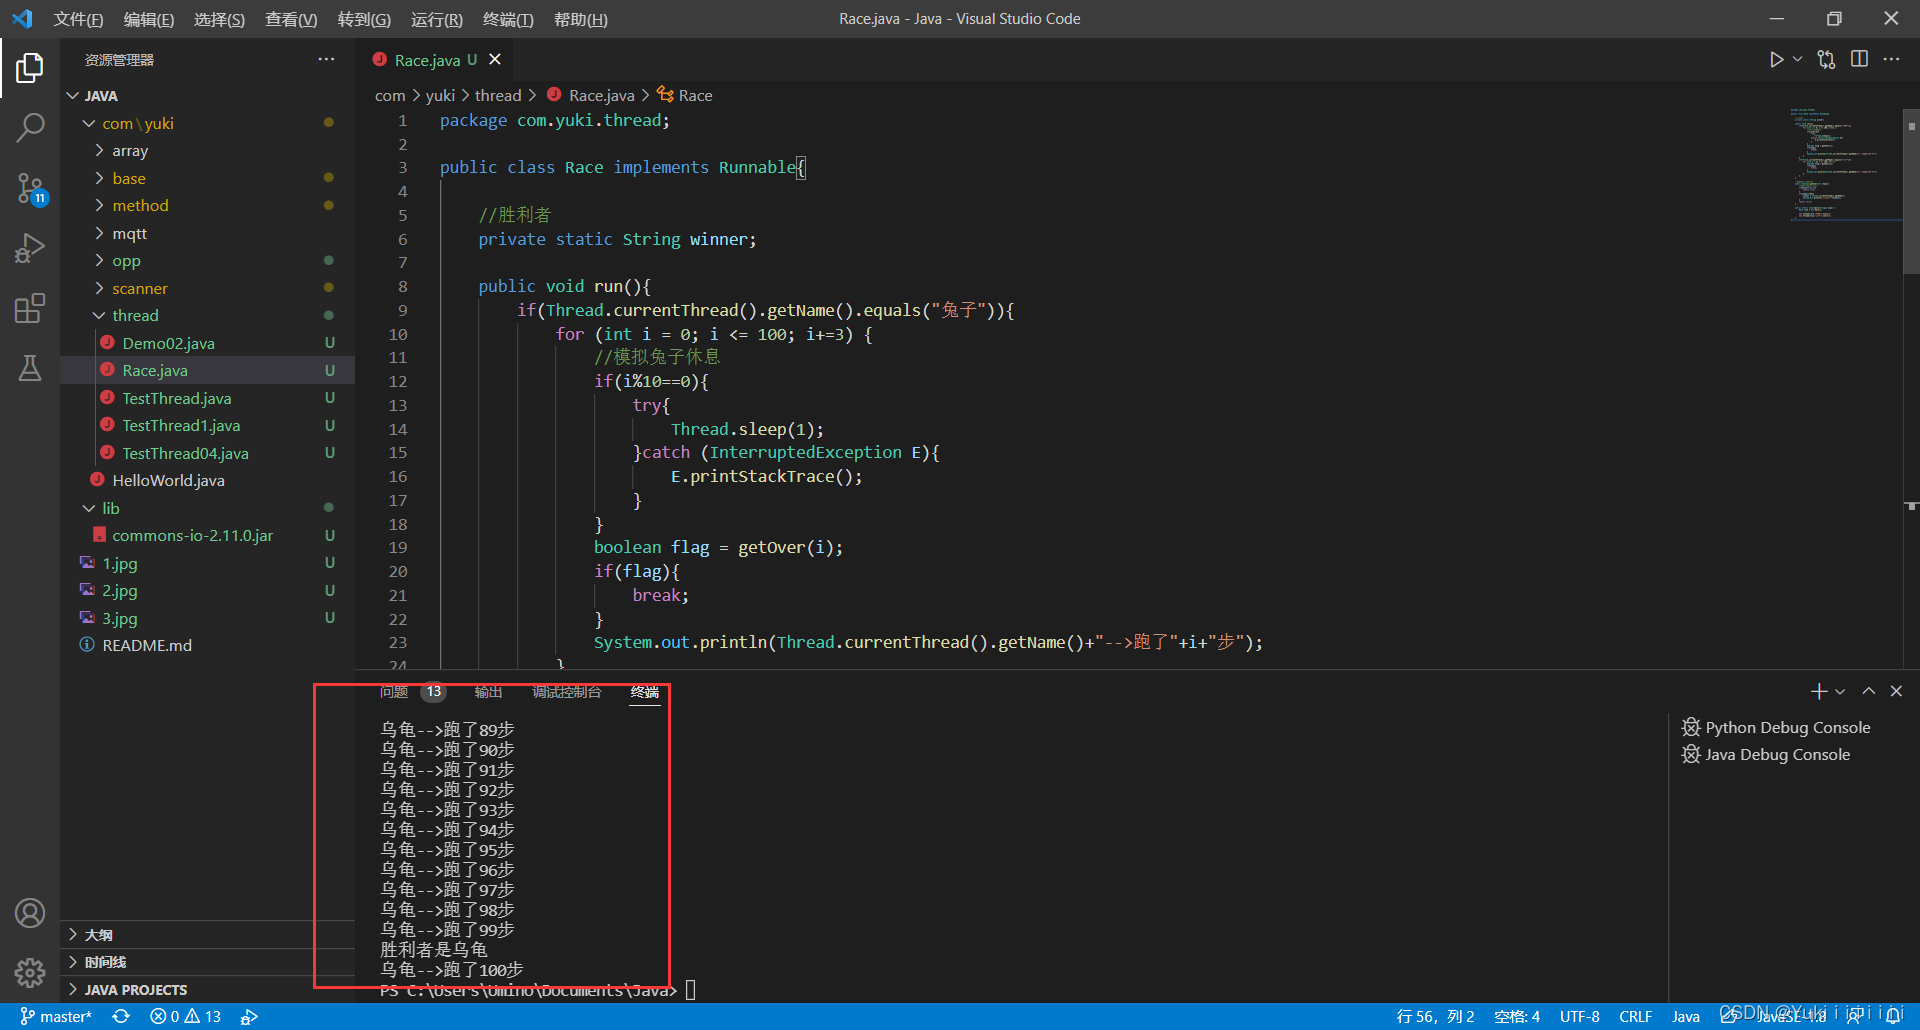
Task: Open the Extensions view
Action: coord(30,308)
